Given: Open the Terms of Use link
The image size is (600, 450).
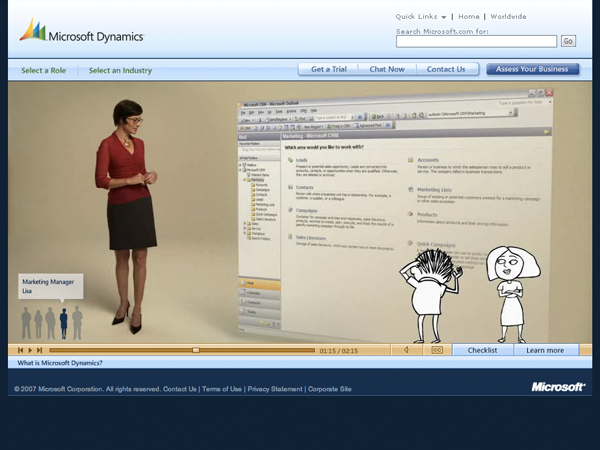Looking at the screenshot, I should tap(222, 389).
